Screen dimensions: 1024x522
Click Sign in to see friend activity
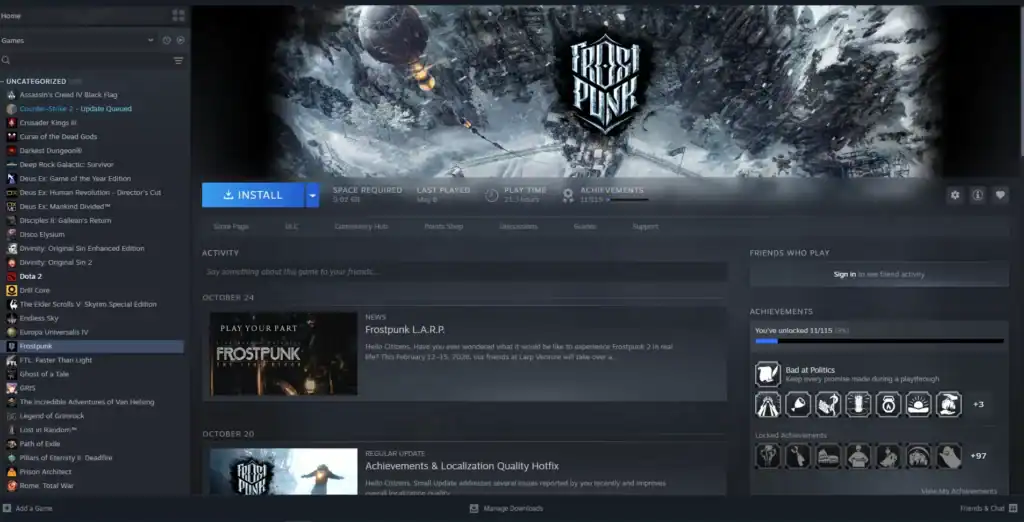tap(845, 274)
